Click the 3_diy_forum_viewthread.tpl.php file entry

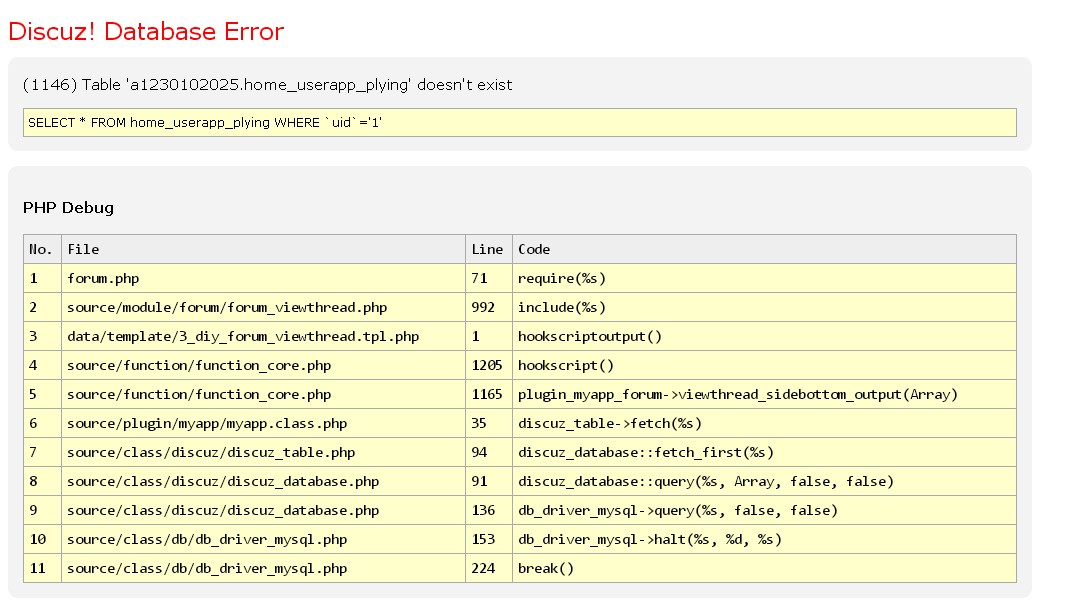[243, 336]
